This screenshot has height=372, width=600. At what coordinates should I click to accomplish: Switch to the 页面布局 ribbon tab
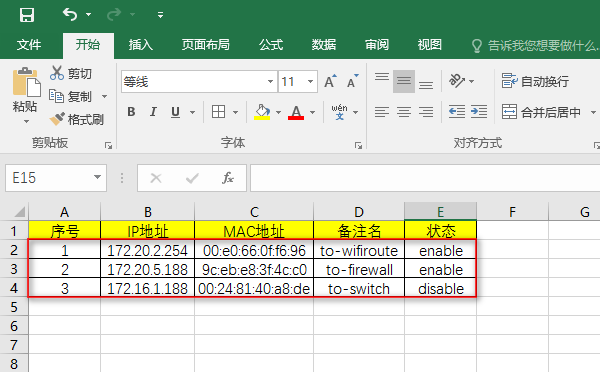pyautogui.click(x=205, y=45)
